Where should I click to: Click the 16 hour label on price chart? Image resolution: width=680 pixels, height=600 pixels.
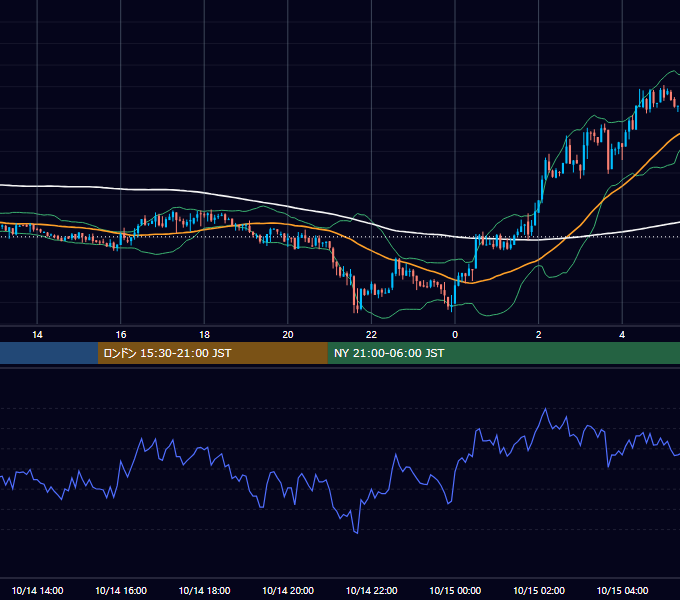(121, 335)
